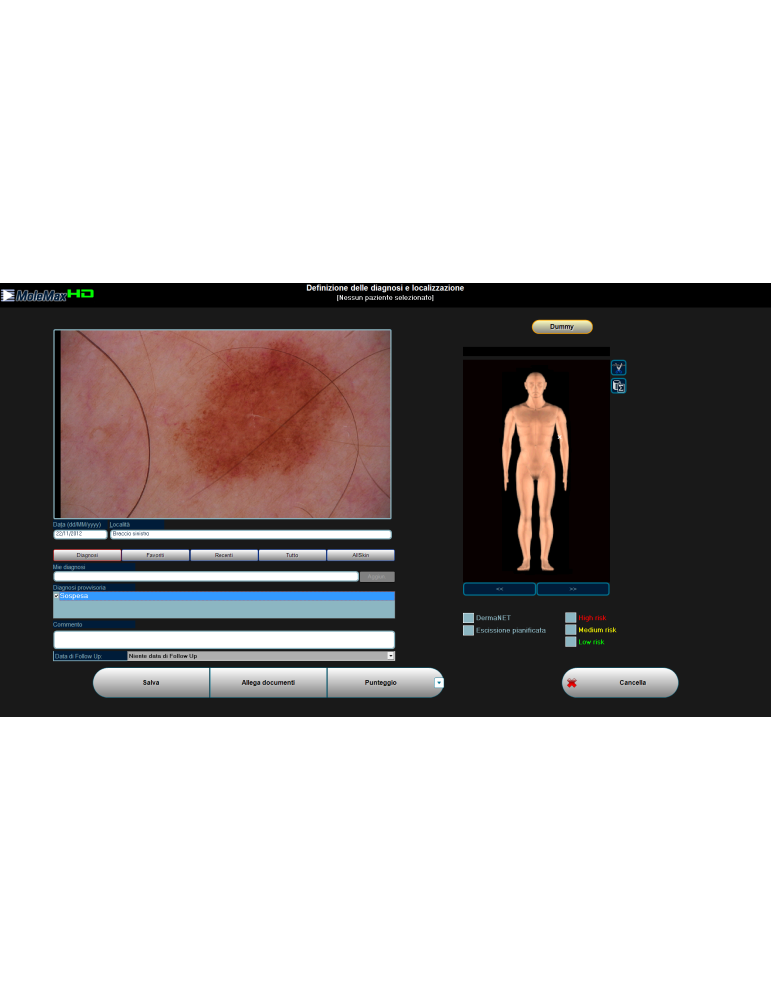Check the Low risk option
Screen dimensions: 771x1000
[x=571, y=642]
